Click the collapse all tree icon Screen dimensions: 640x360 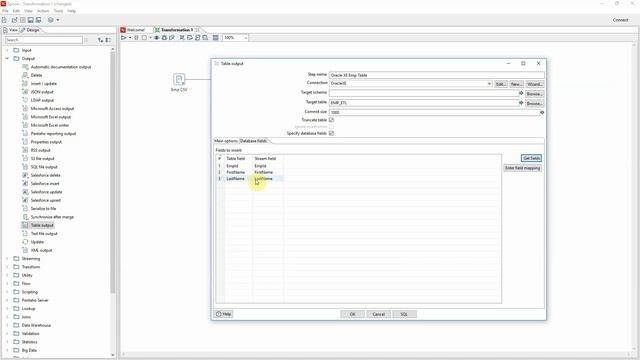[x=108, y=40]
